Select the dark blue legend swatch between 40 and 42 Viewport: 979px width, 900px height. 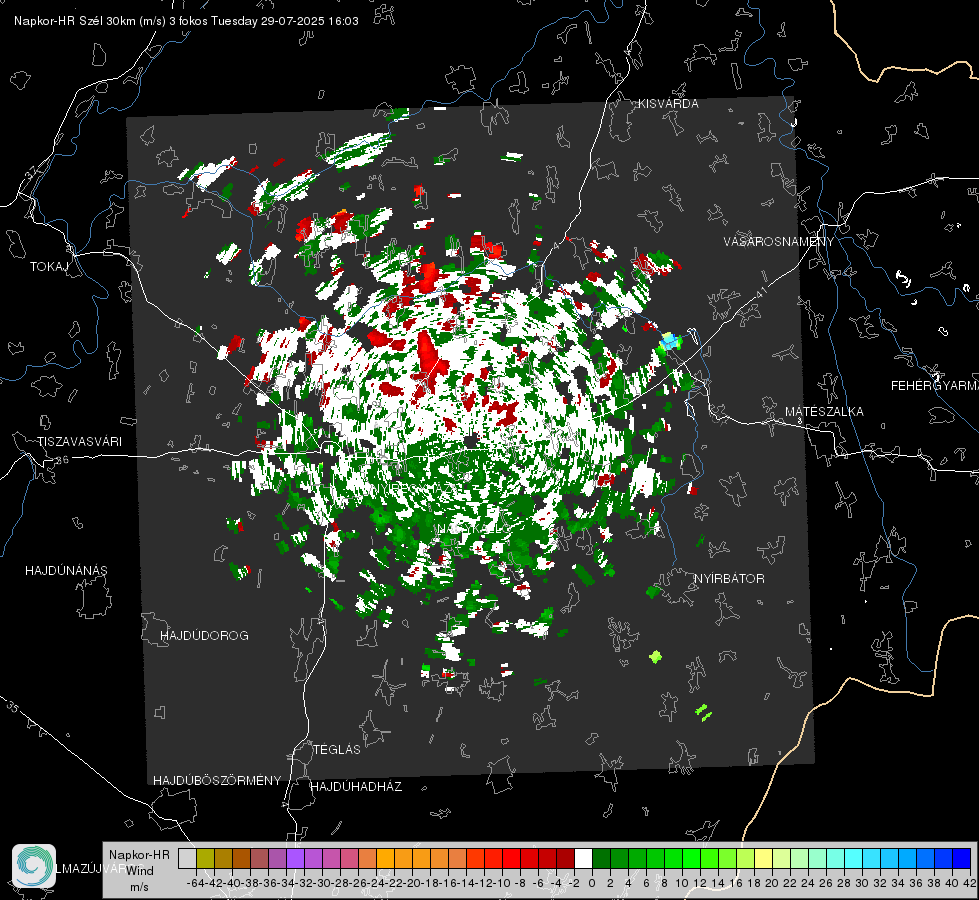coord(962,858)
